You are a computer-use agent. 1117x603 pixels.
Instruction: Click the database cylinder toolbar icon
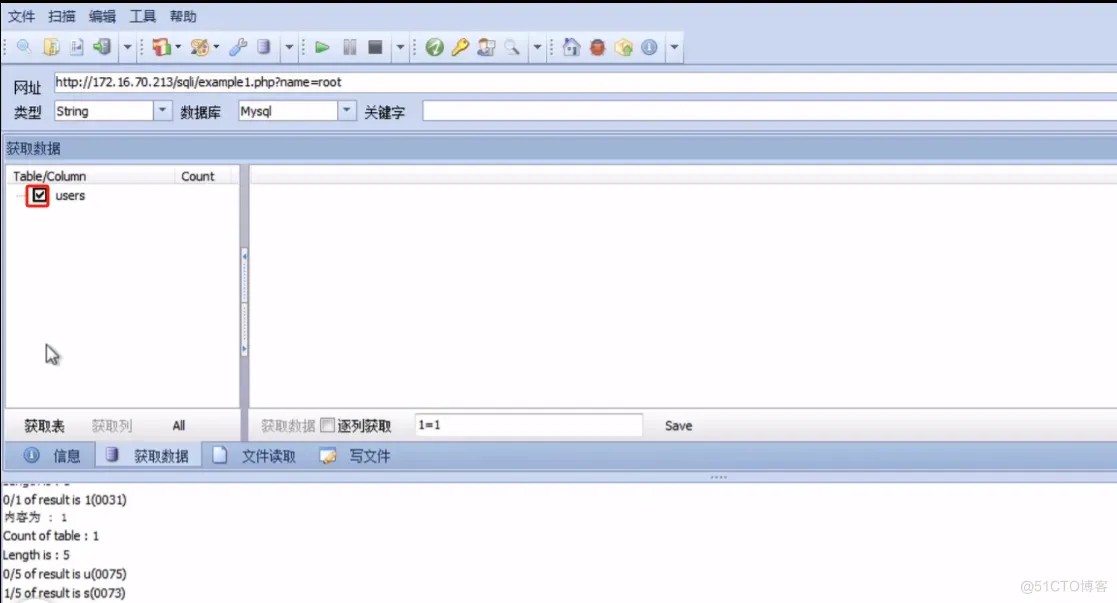pos(264,47)
